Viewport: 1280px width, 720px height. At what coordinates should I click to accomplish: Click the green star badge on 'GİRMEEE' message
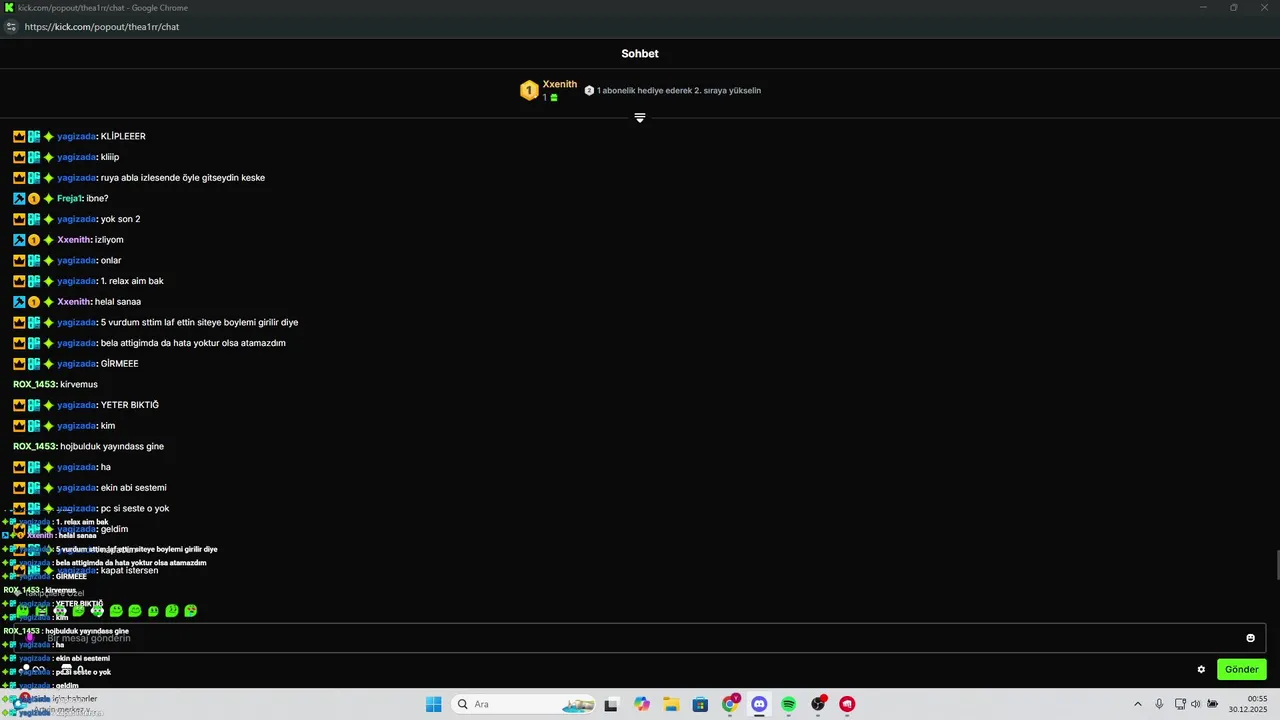coord(48,364)
